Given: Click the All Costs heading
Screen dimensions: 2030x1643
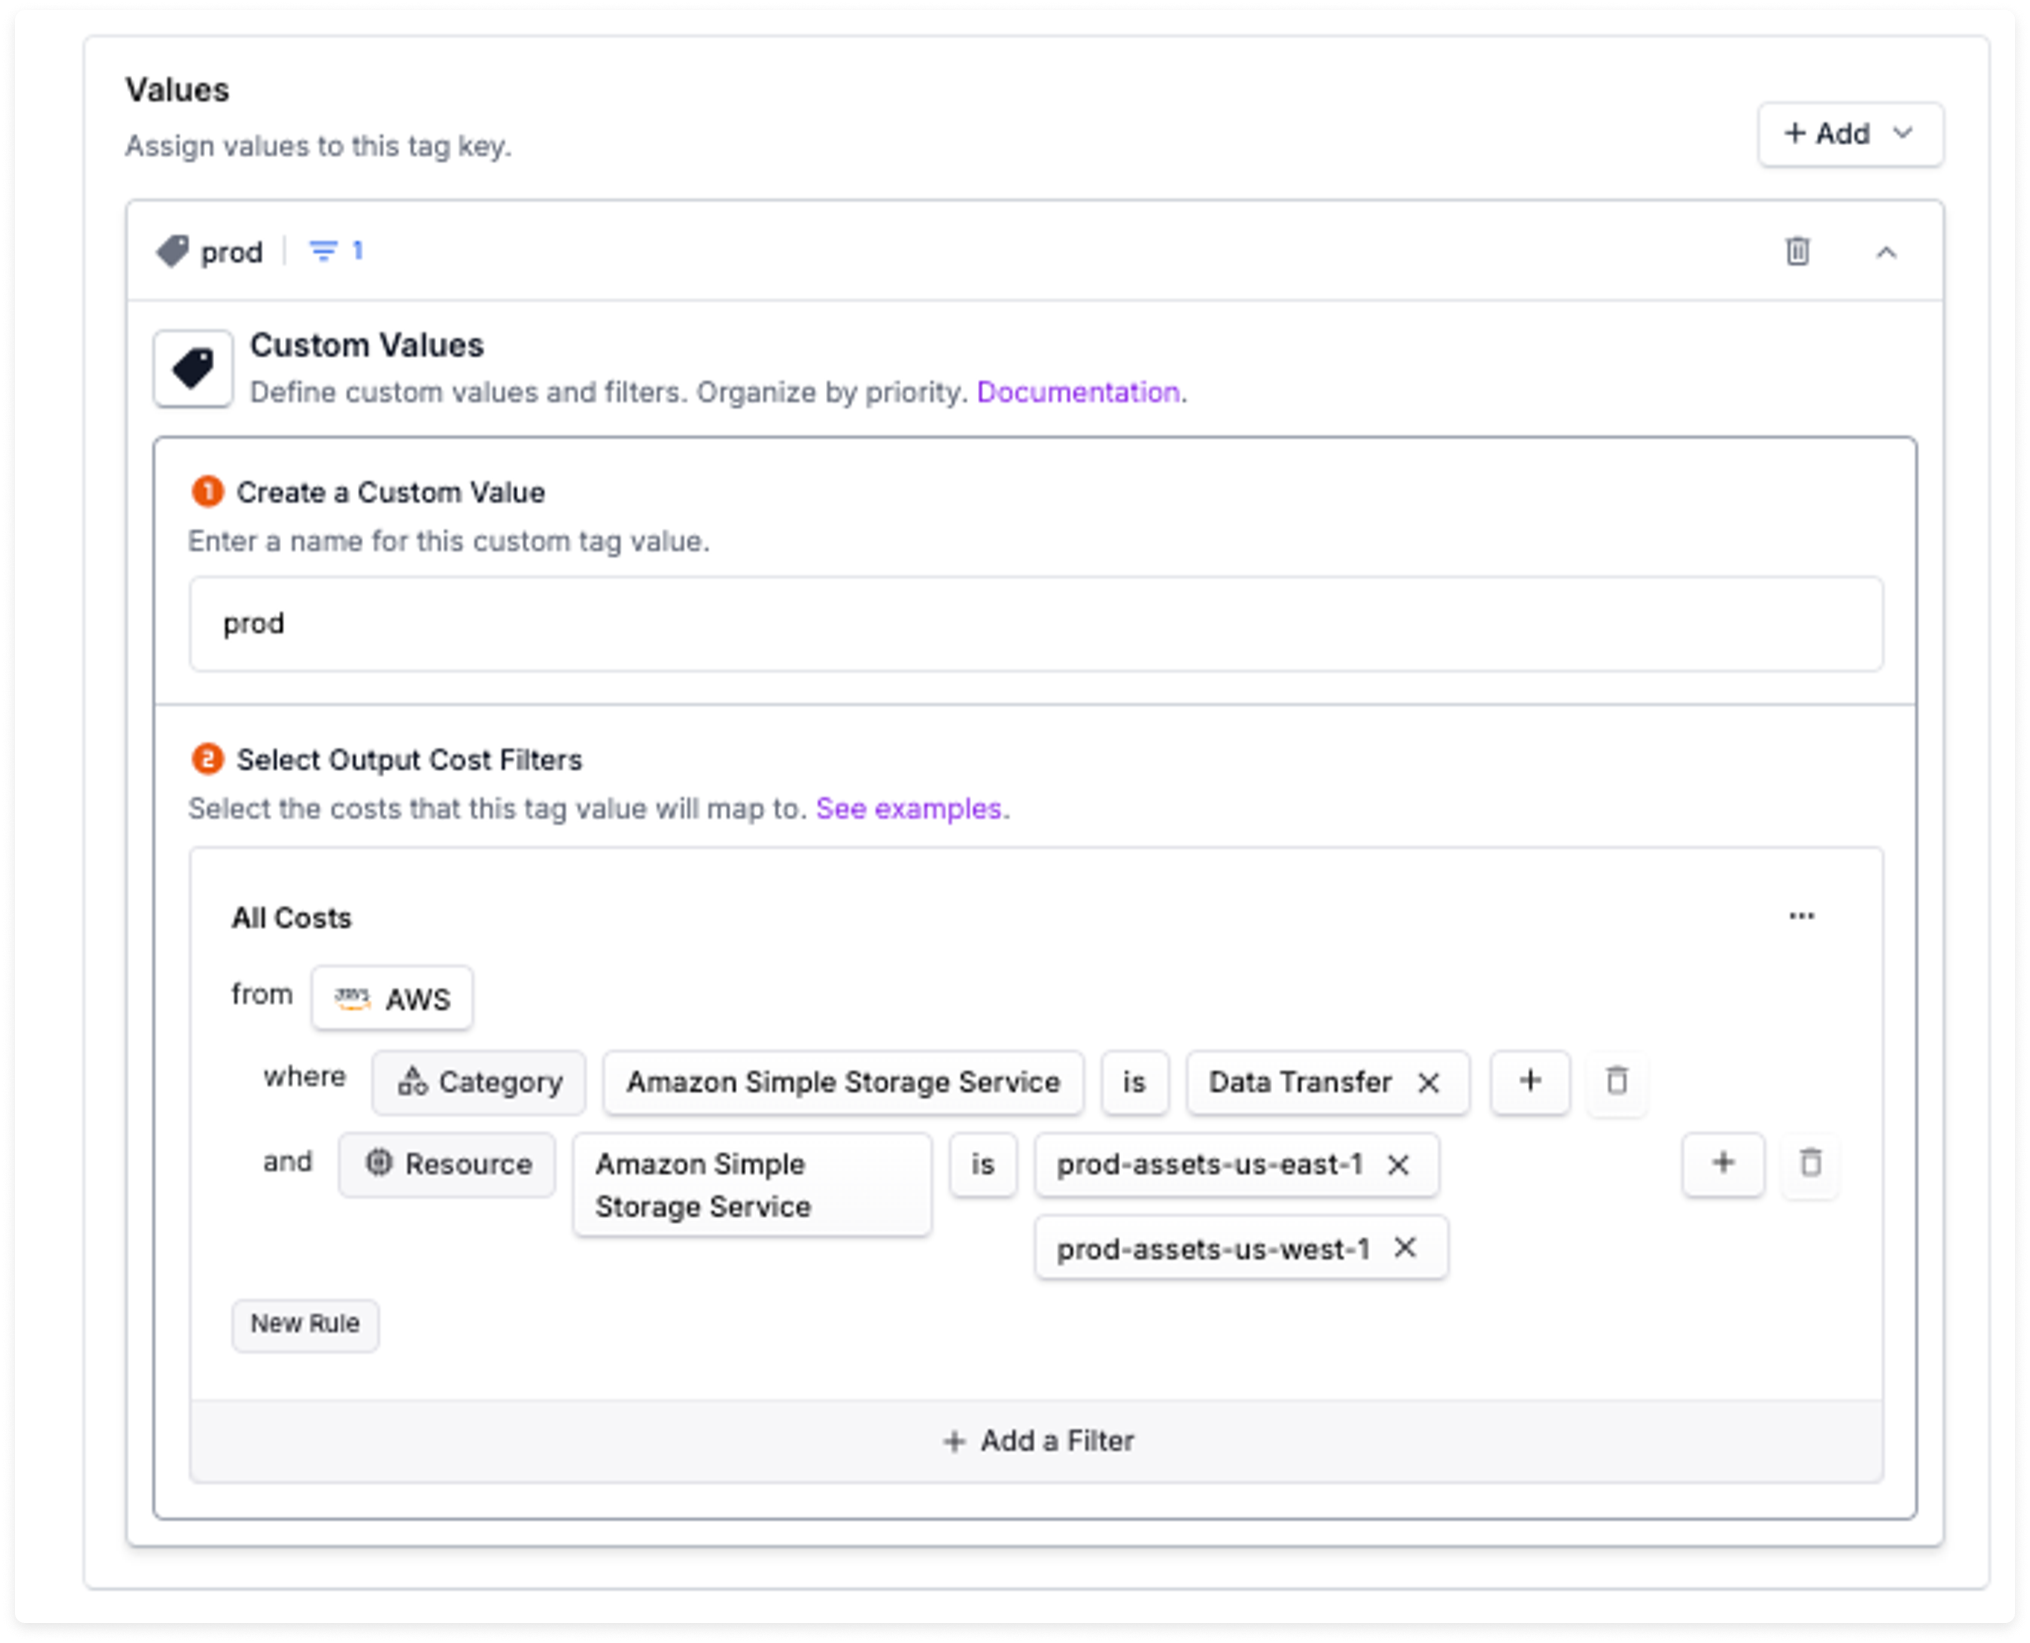Looking at the screenshot, I should point(291,918).
